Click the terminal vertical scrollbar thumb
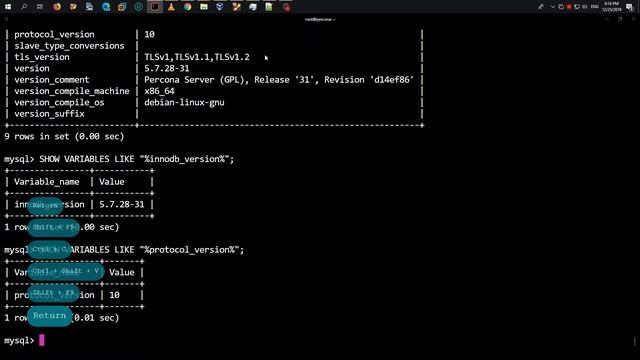 (x=635, y=340)
